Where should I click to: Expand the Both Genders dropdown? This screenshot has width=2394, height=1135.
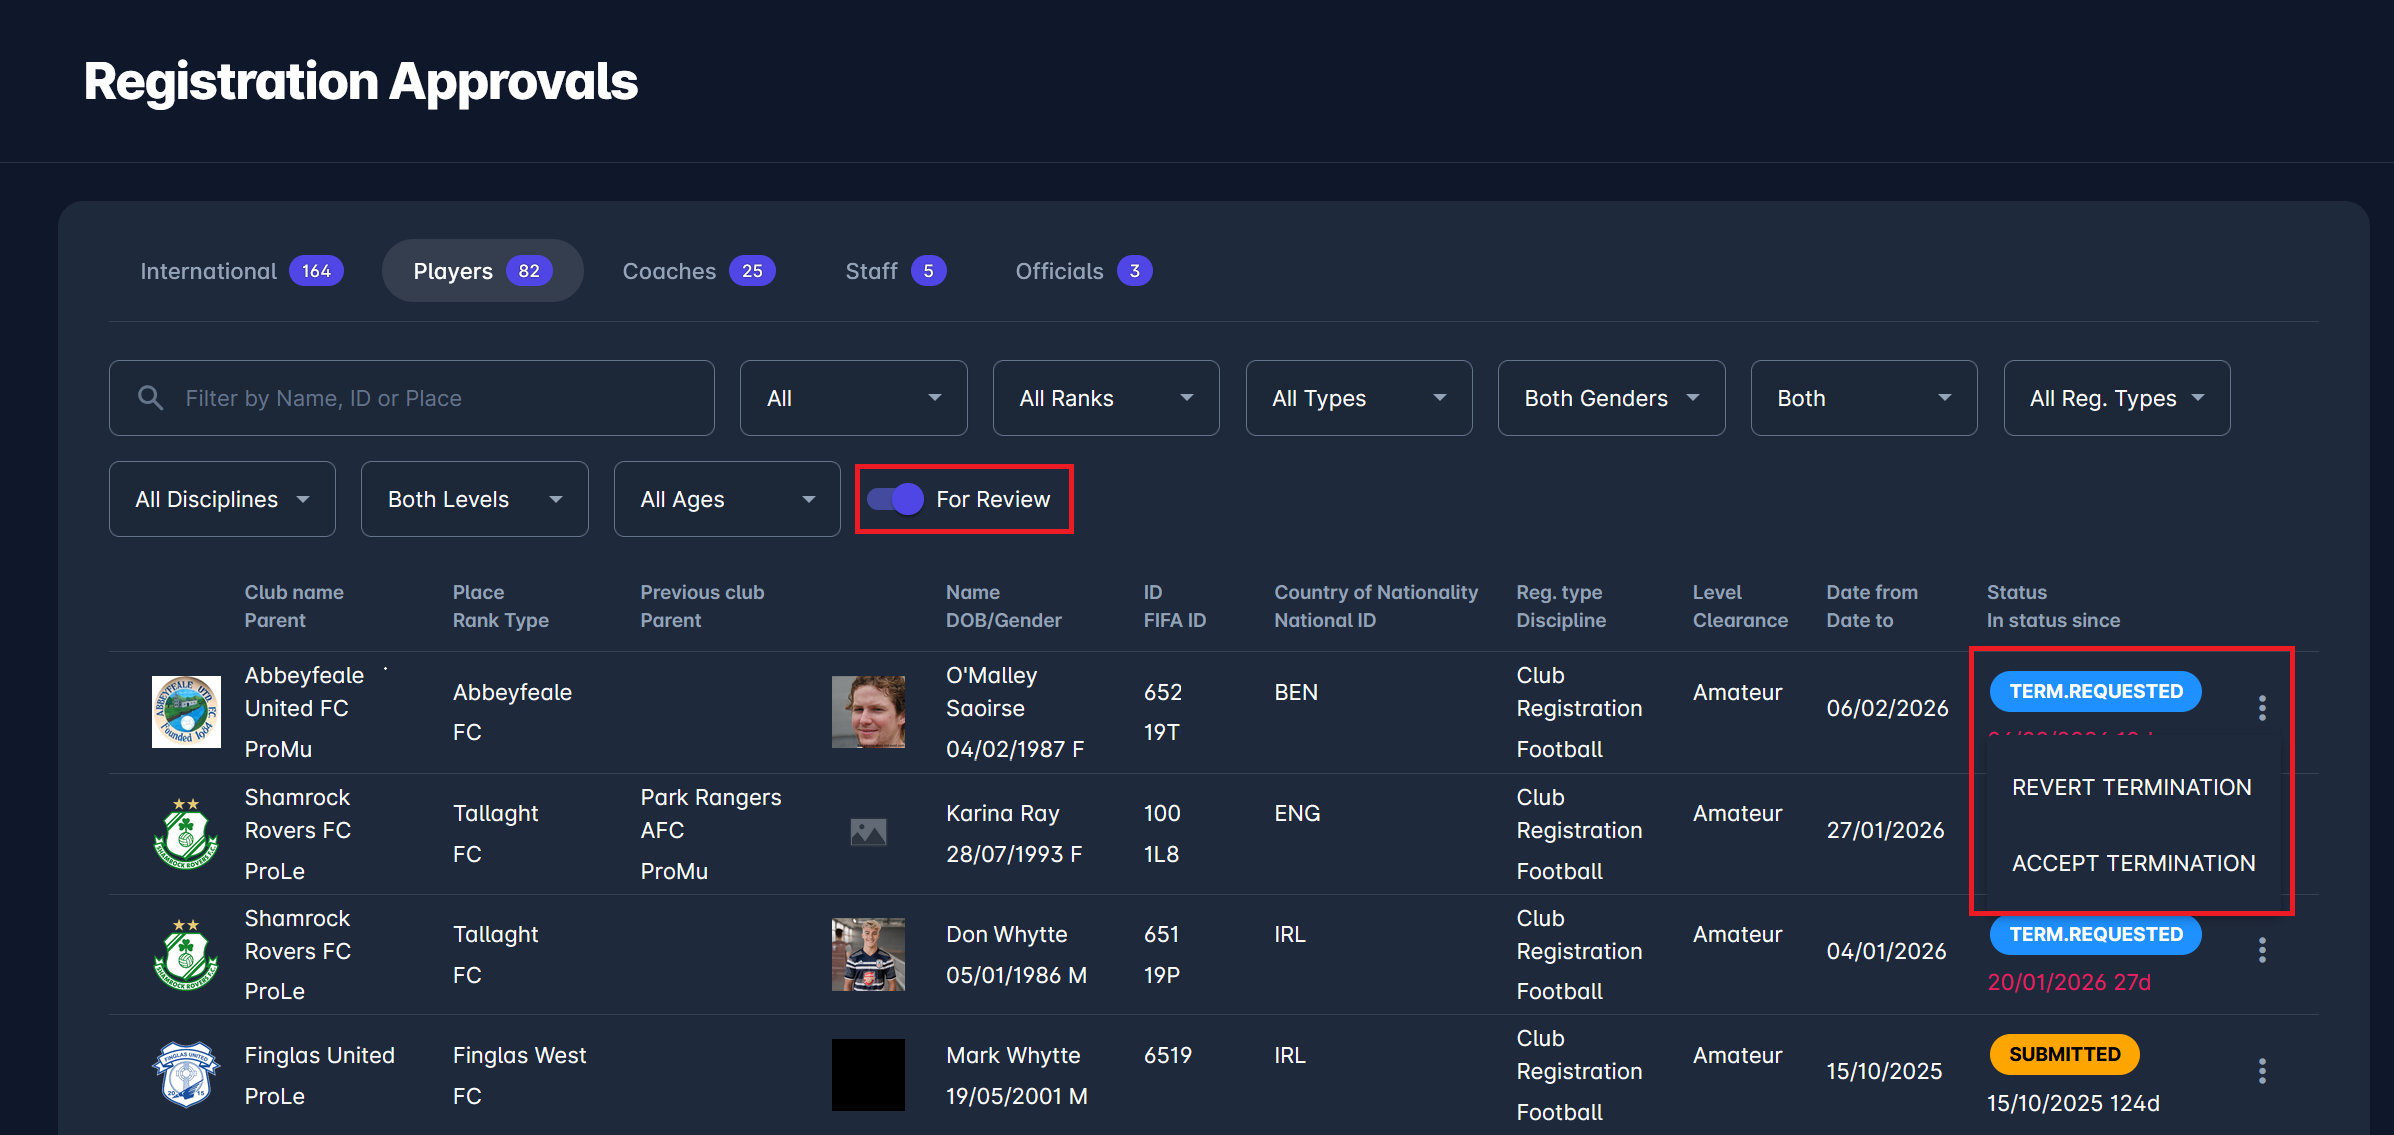pyautogui.click(x=1610, y=398)
